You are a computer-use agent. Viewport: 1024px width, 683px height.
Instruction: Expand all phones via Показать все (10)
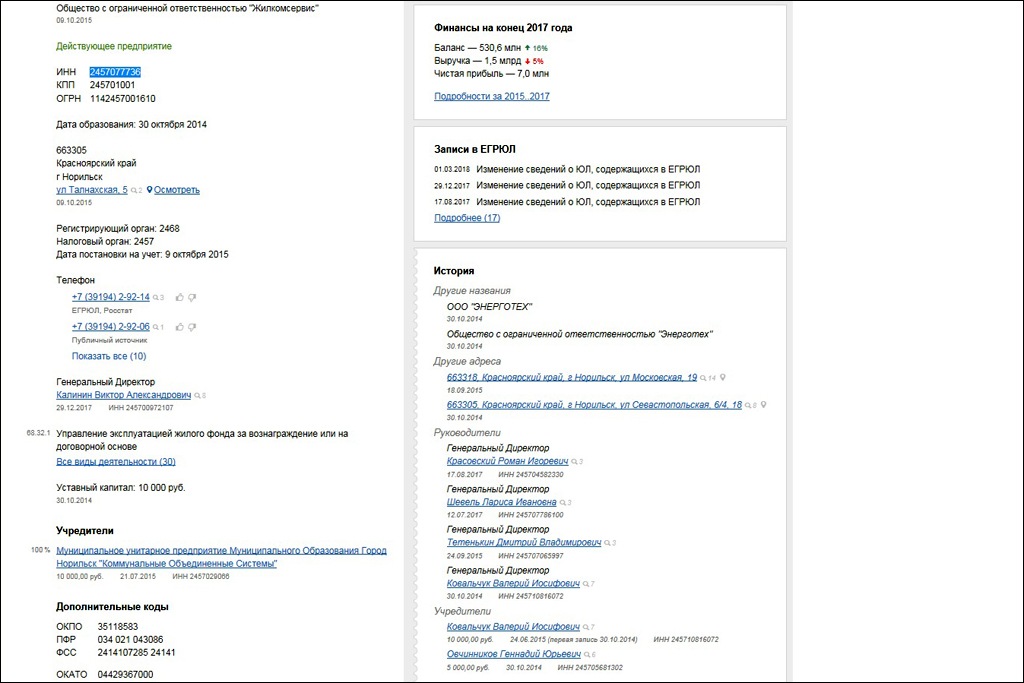pos(109,356)
